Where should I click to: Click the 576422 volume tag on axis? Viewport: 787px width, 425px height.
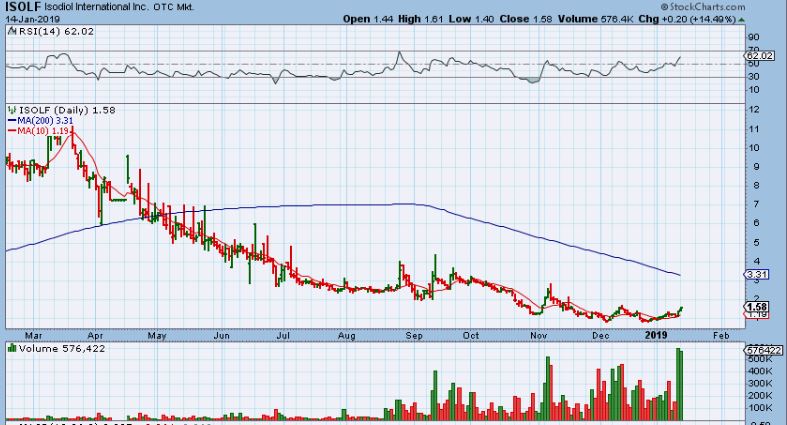tap(763, 350)
